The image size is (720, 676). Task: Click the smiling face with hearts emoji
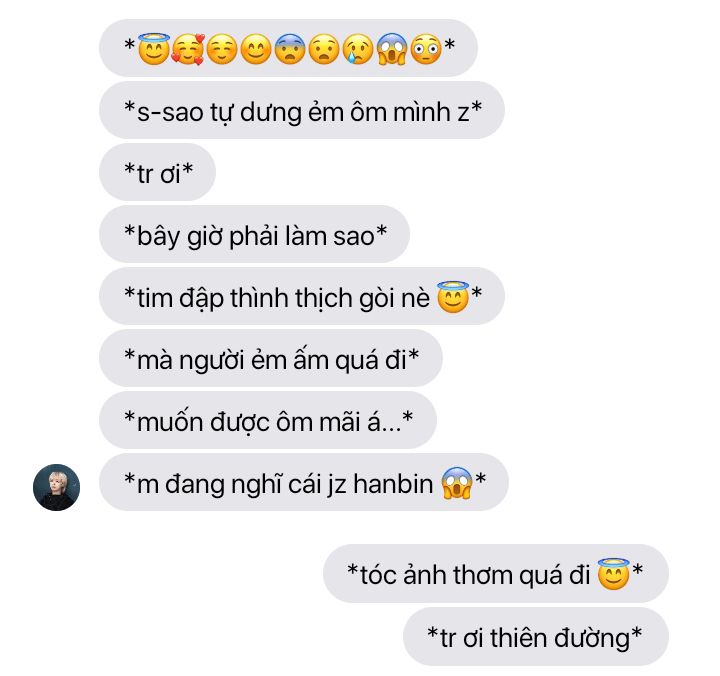(x=187, y=49)
